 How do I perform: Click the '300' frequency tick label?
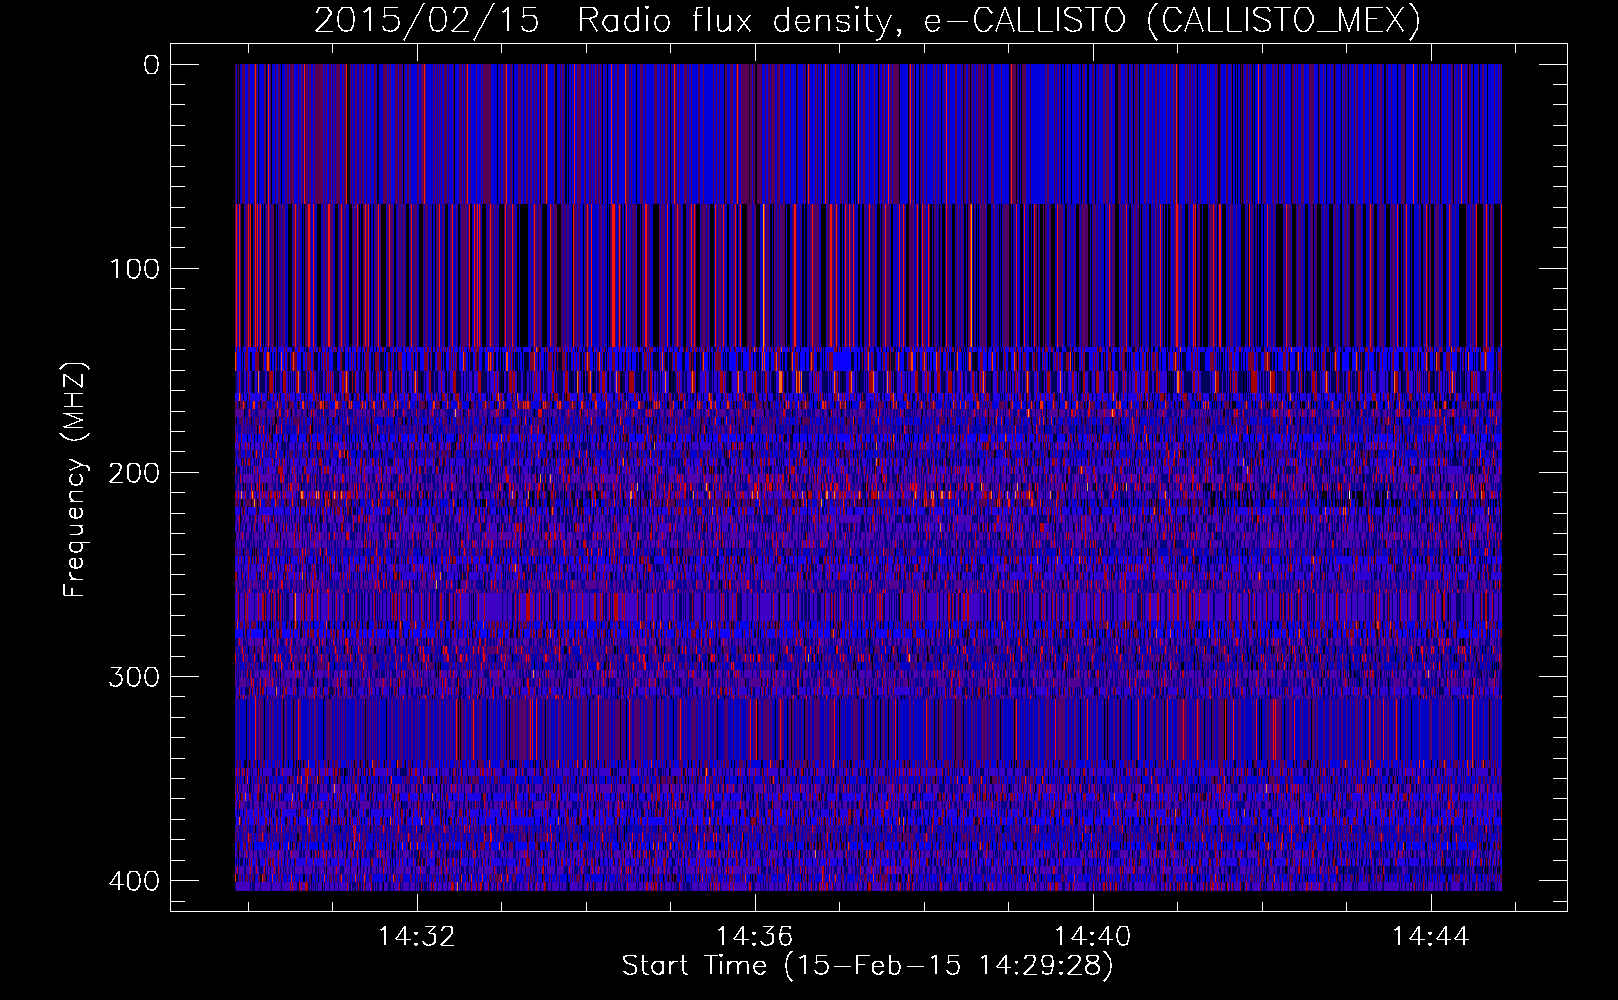(133, 677)
